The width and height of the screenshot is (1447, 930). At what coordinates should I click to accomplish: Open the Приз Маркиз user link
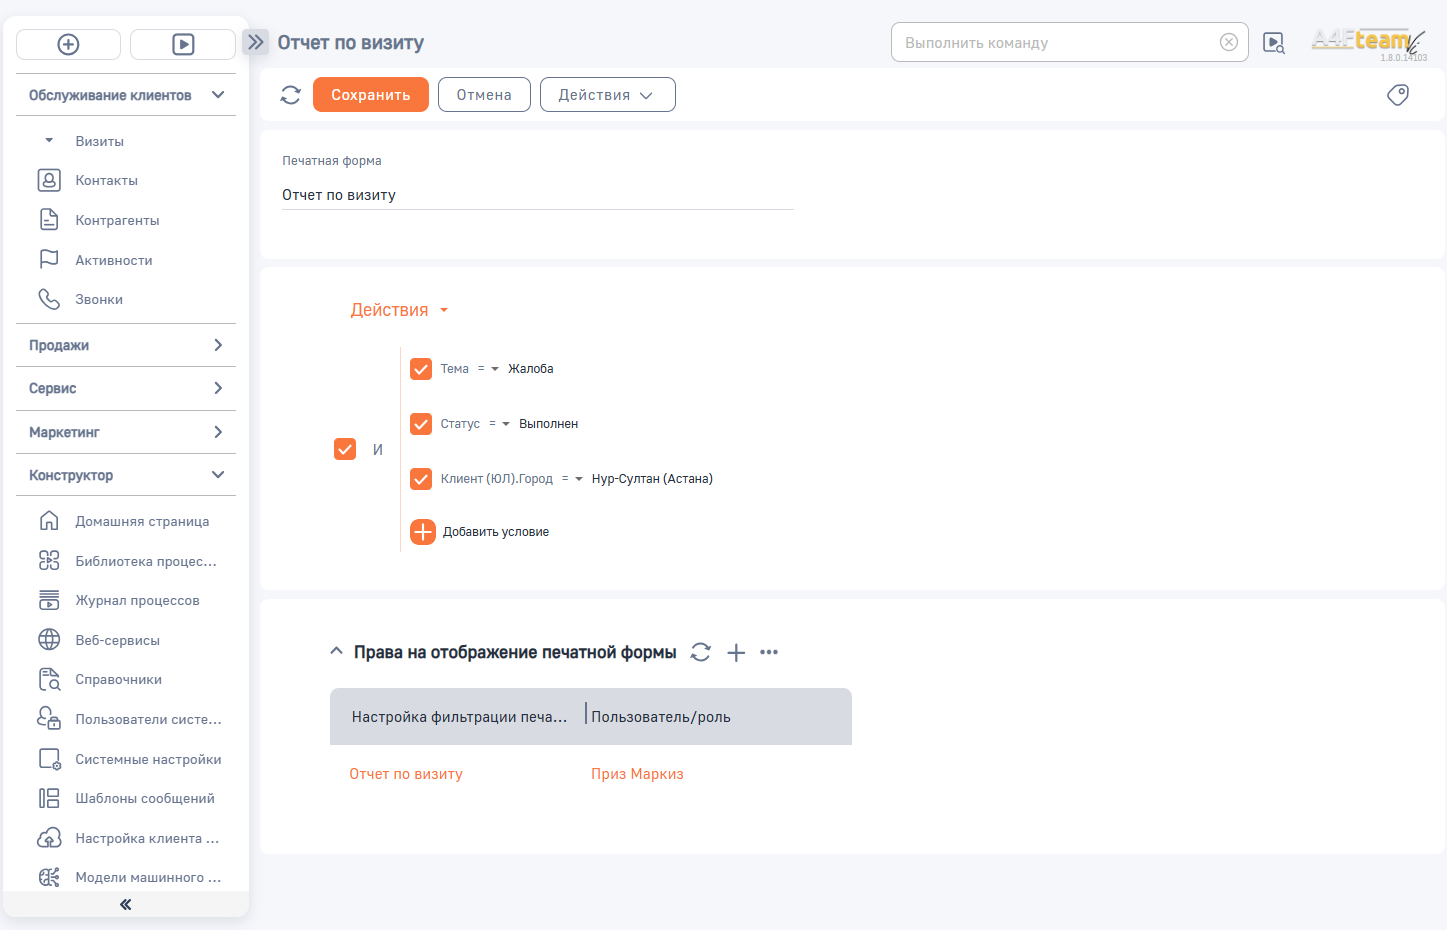click(637, 774)
